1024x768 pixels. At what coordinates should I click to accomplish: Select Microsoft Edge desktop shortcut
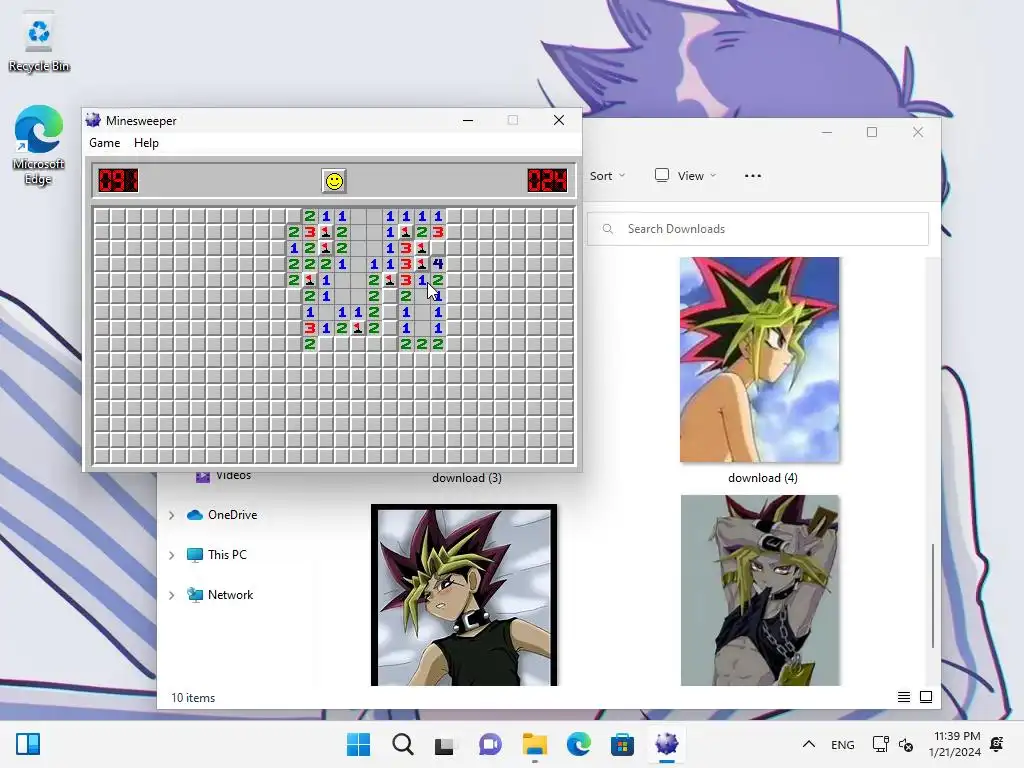point(39,145)
